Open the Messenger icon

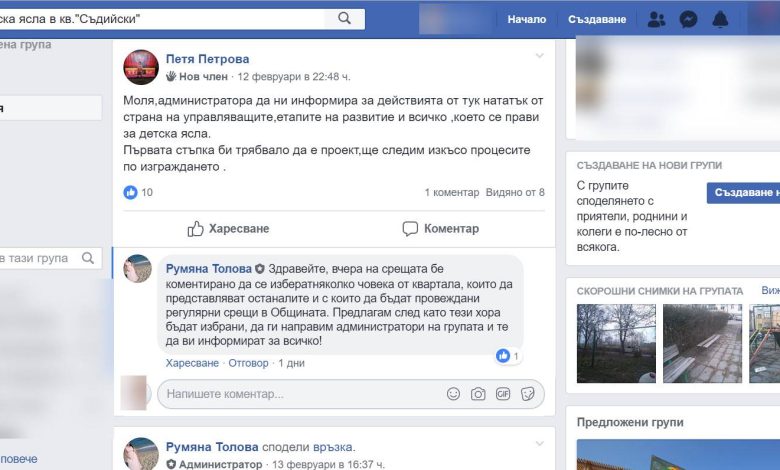688,19
